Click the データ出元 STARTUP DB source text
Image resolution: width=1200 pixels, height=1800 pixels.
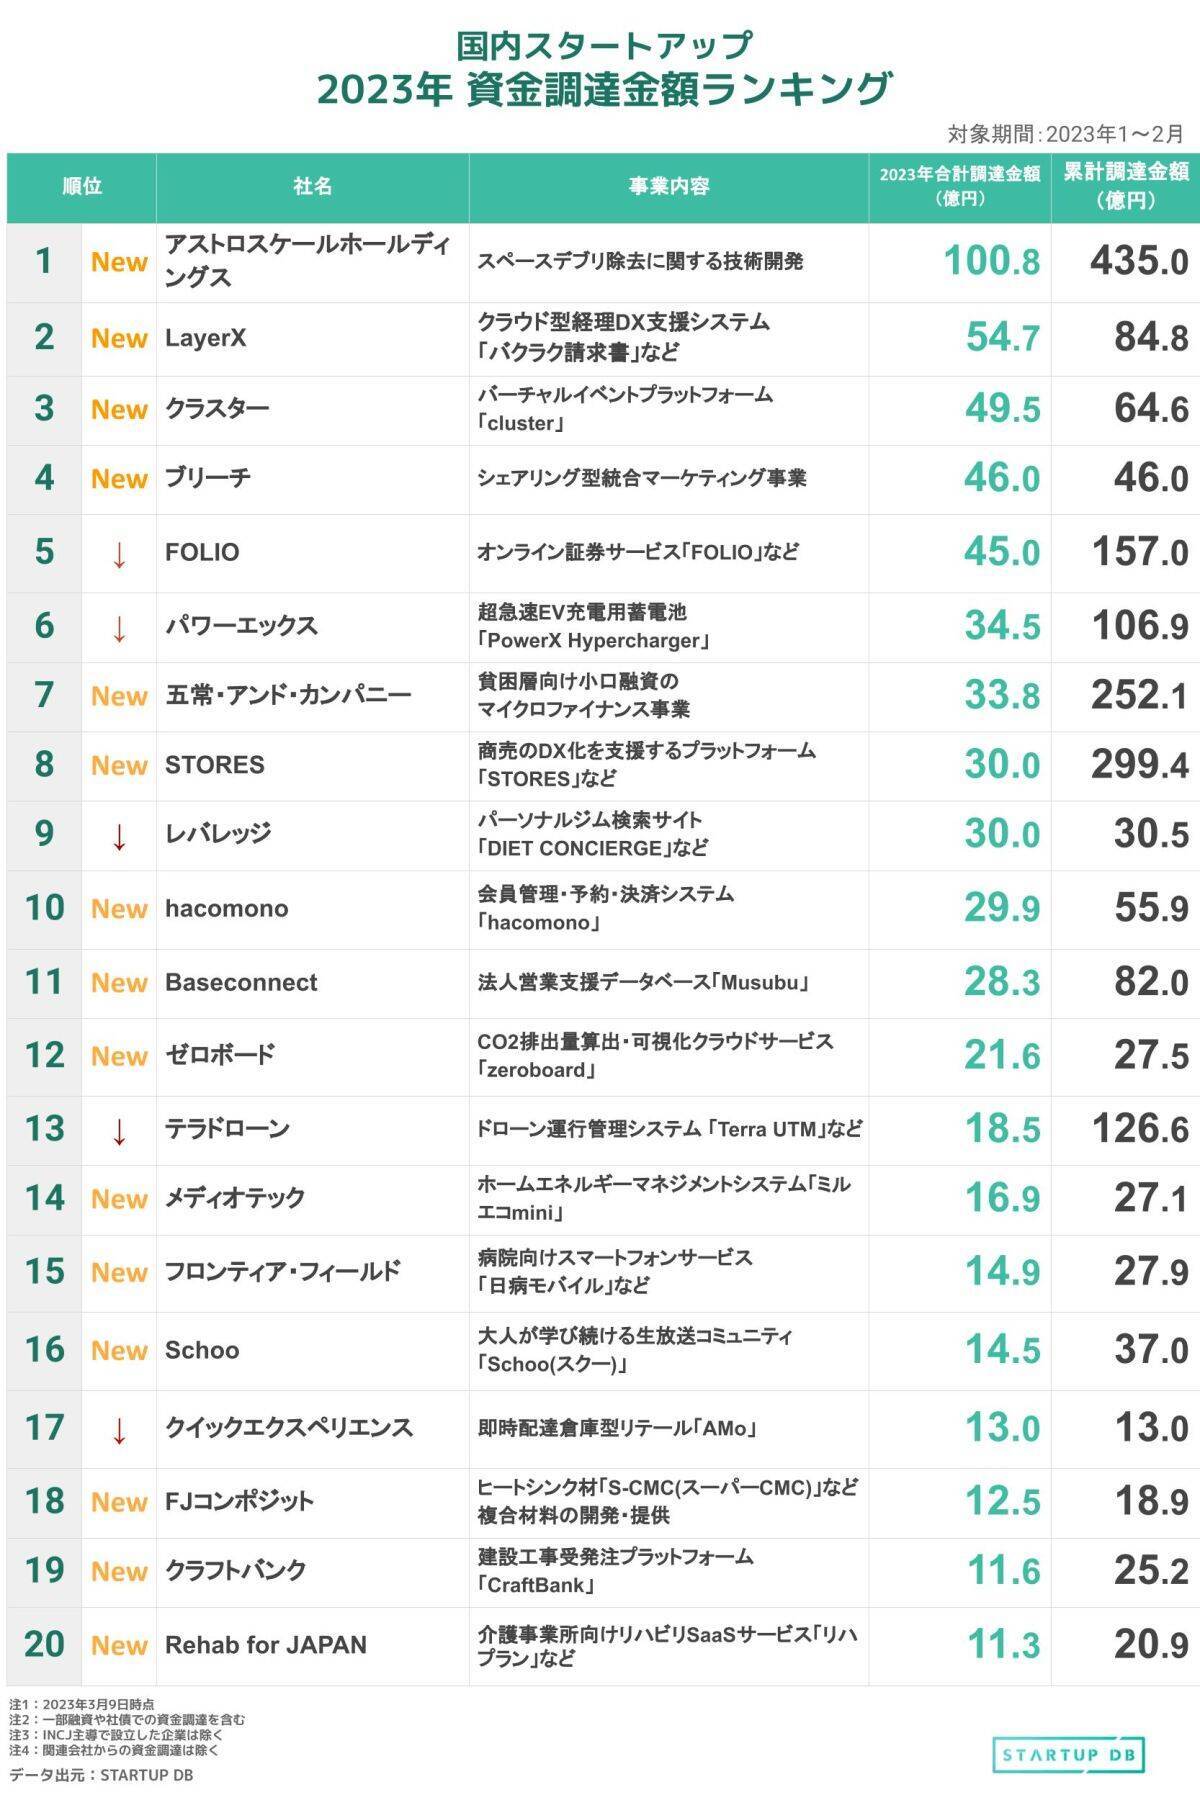pos(101,1775)
